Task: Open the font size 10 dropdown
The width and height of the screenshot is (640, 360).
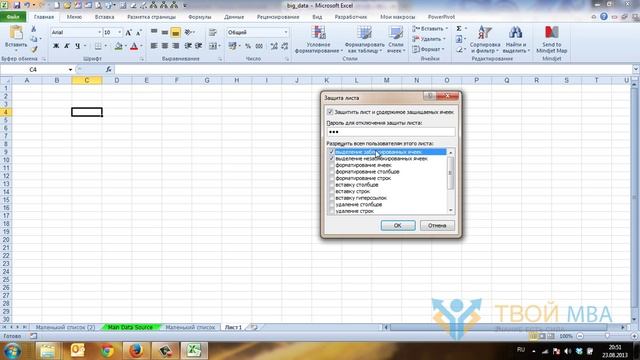Action: [x=120, y=32]
